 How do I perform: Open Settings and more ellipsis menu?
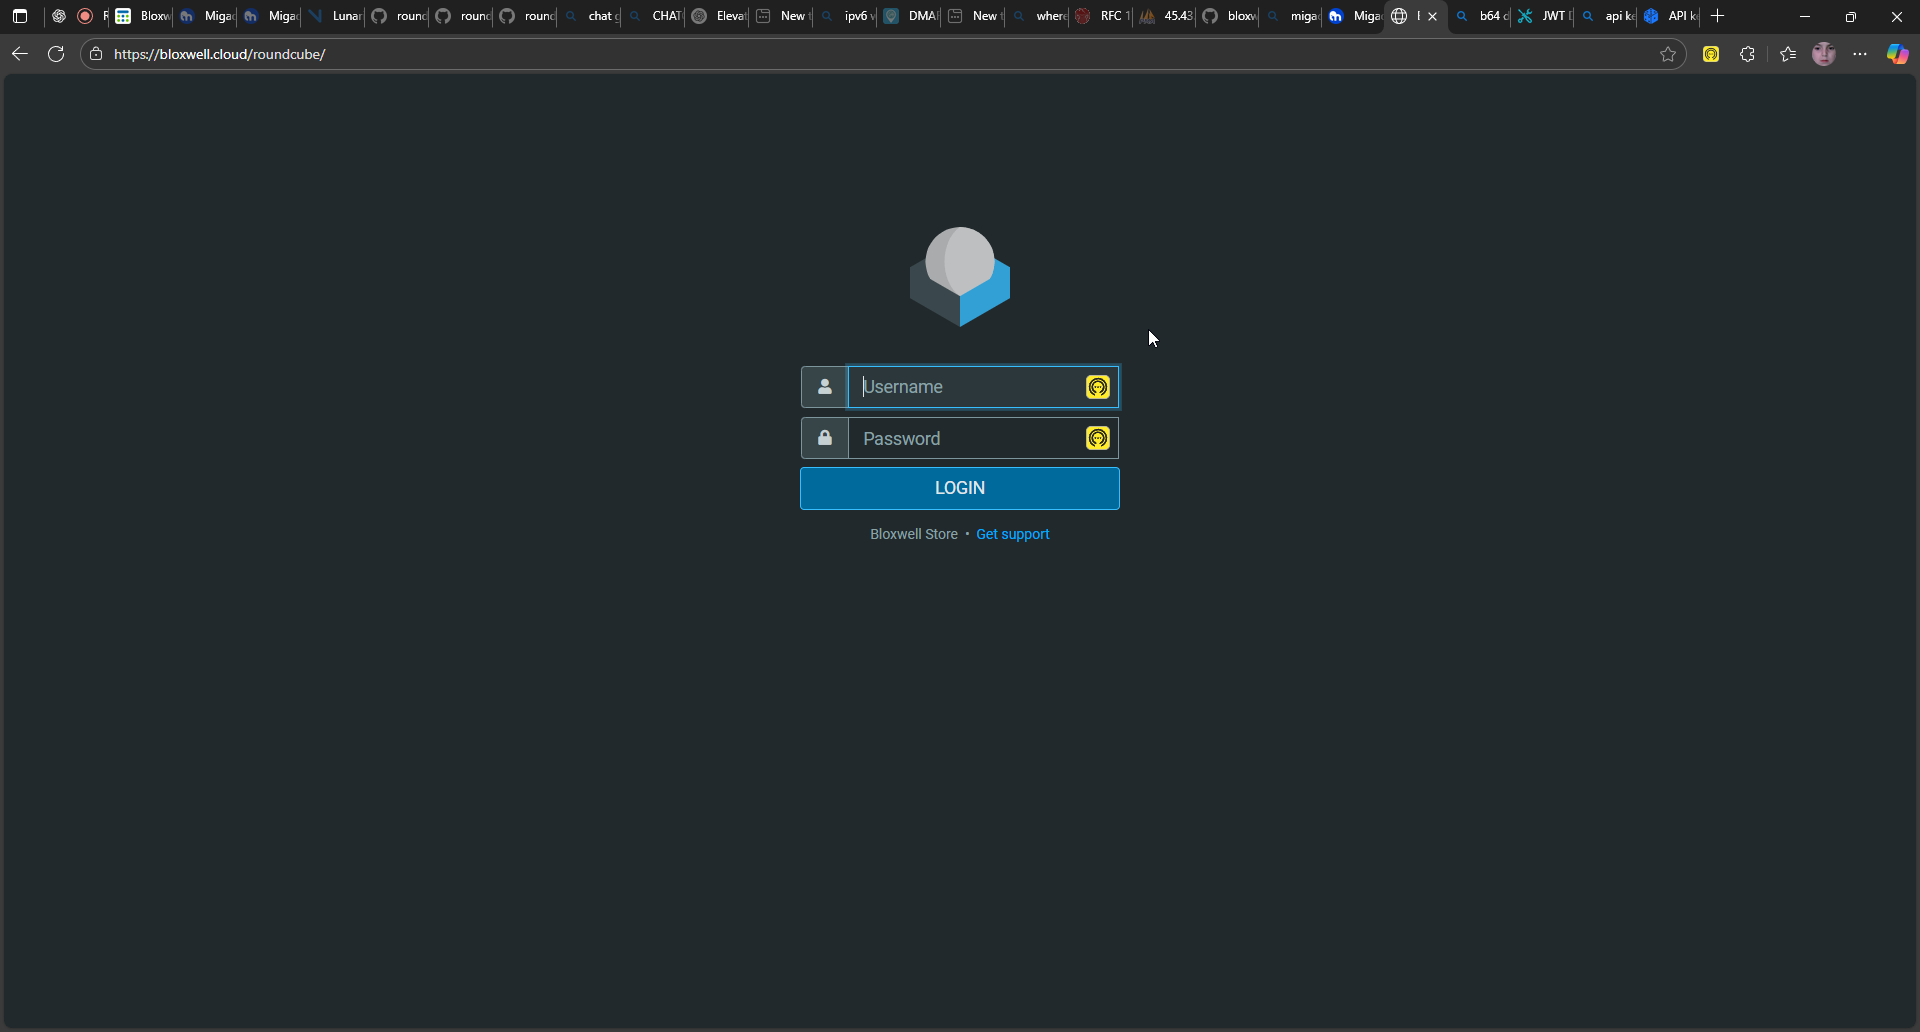(1860, 54)
